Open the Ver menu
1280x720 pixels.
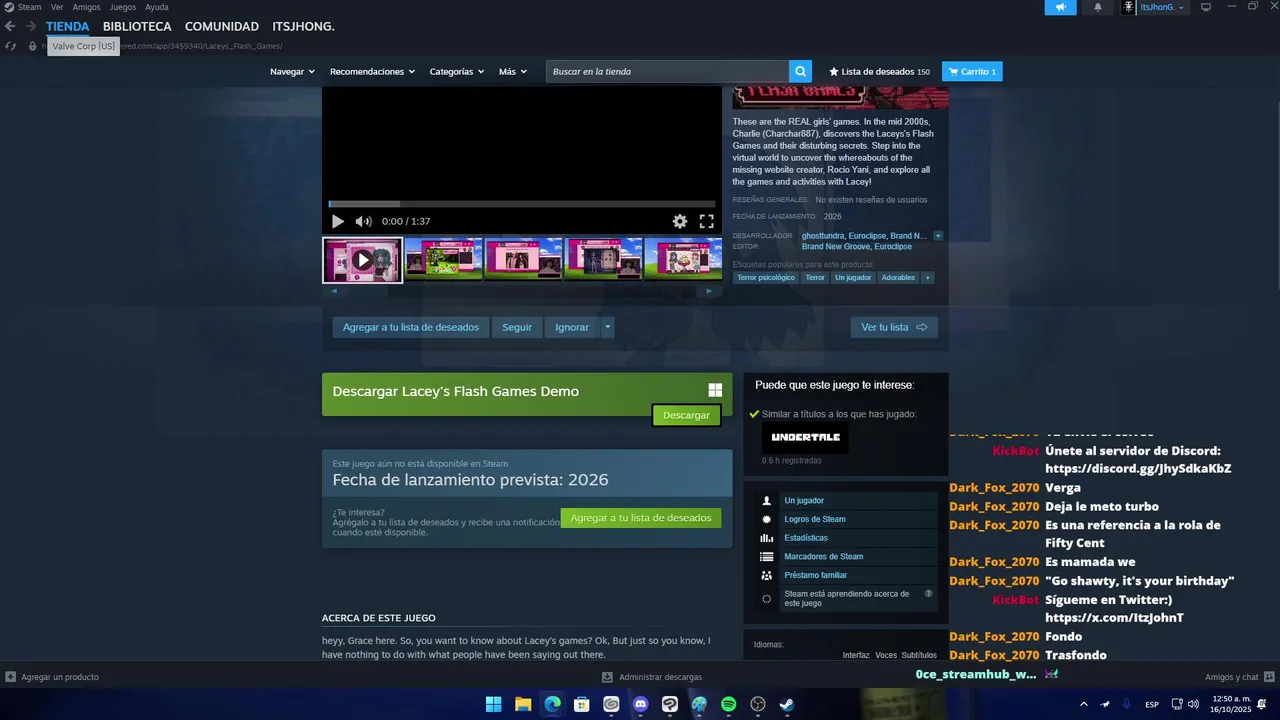click(57, 7)
